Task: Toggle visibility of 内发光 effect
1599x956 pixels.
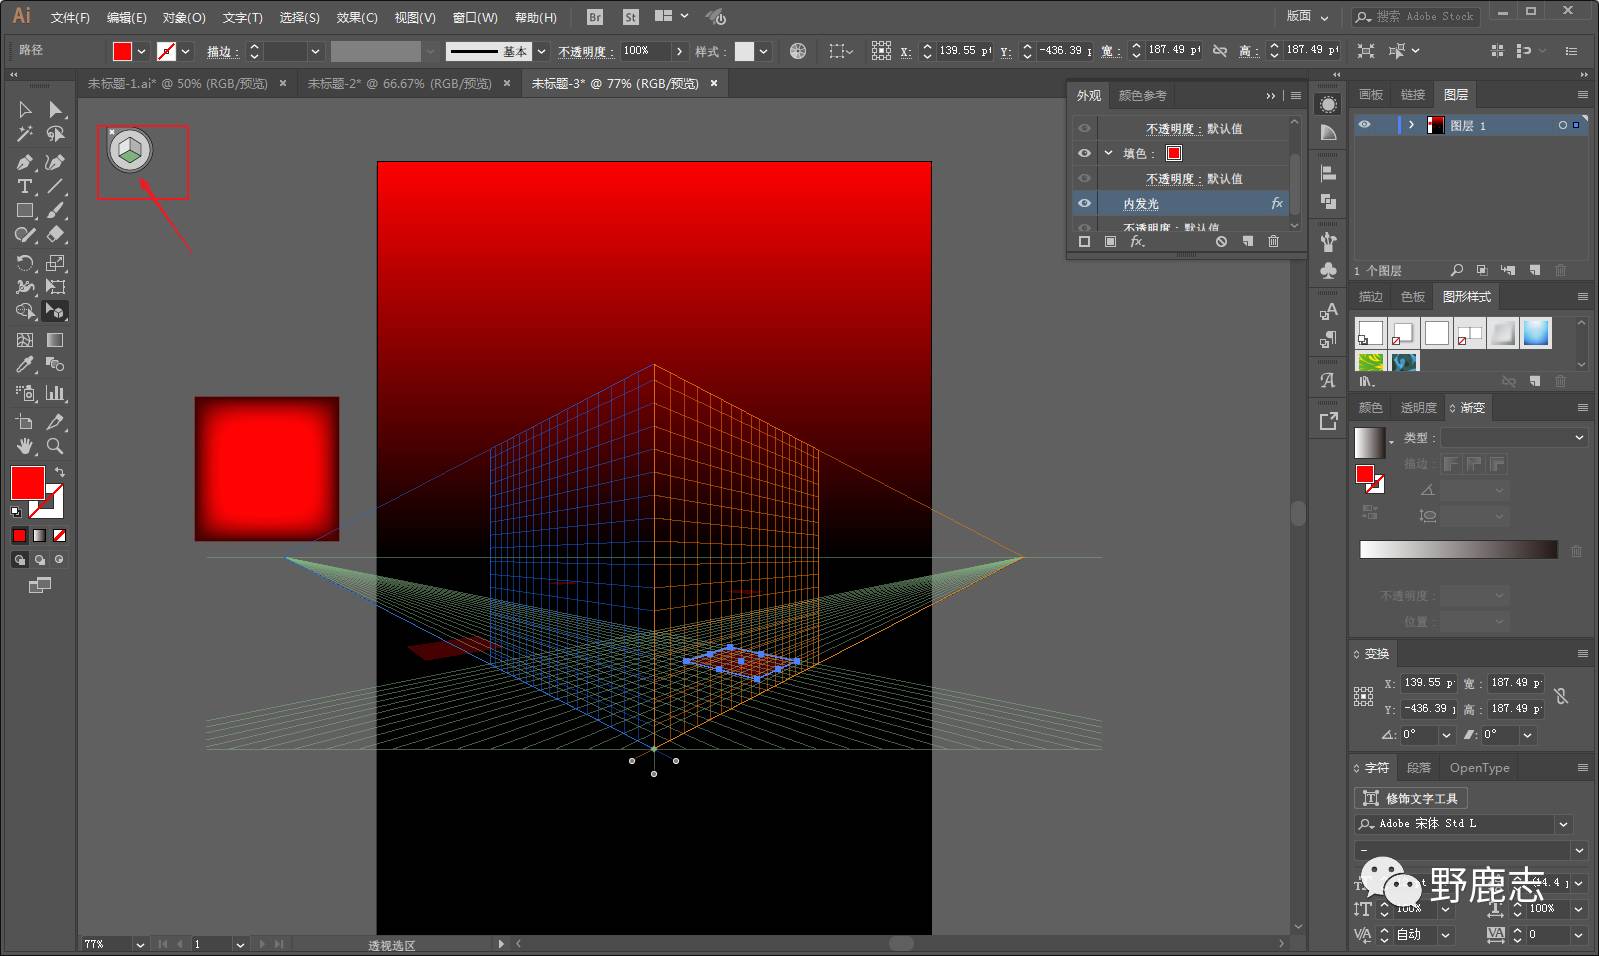Action: pos(1084,203)
